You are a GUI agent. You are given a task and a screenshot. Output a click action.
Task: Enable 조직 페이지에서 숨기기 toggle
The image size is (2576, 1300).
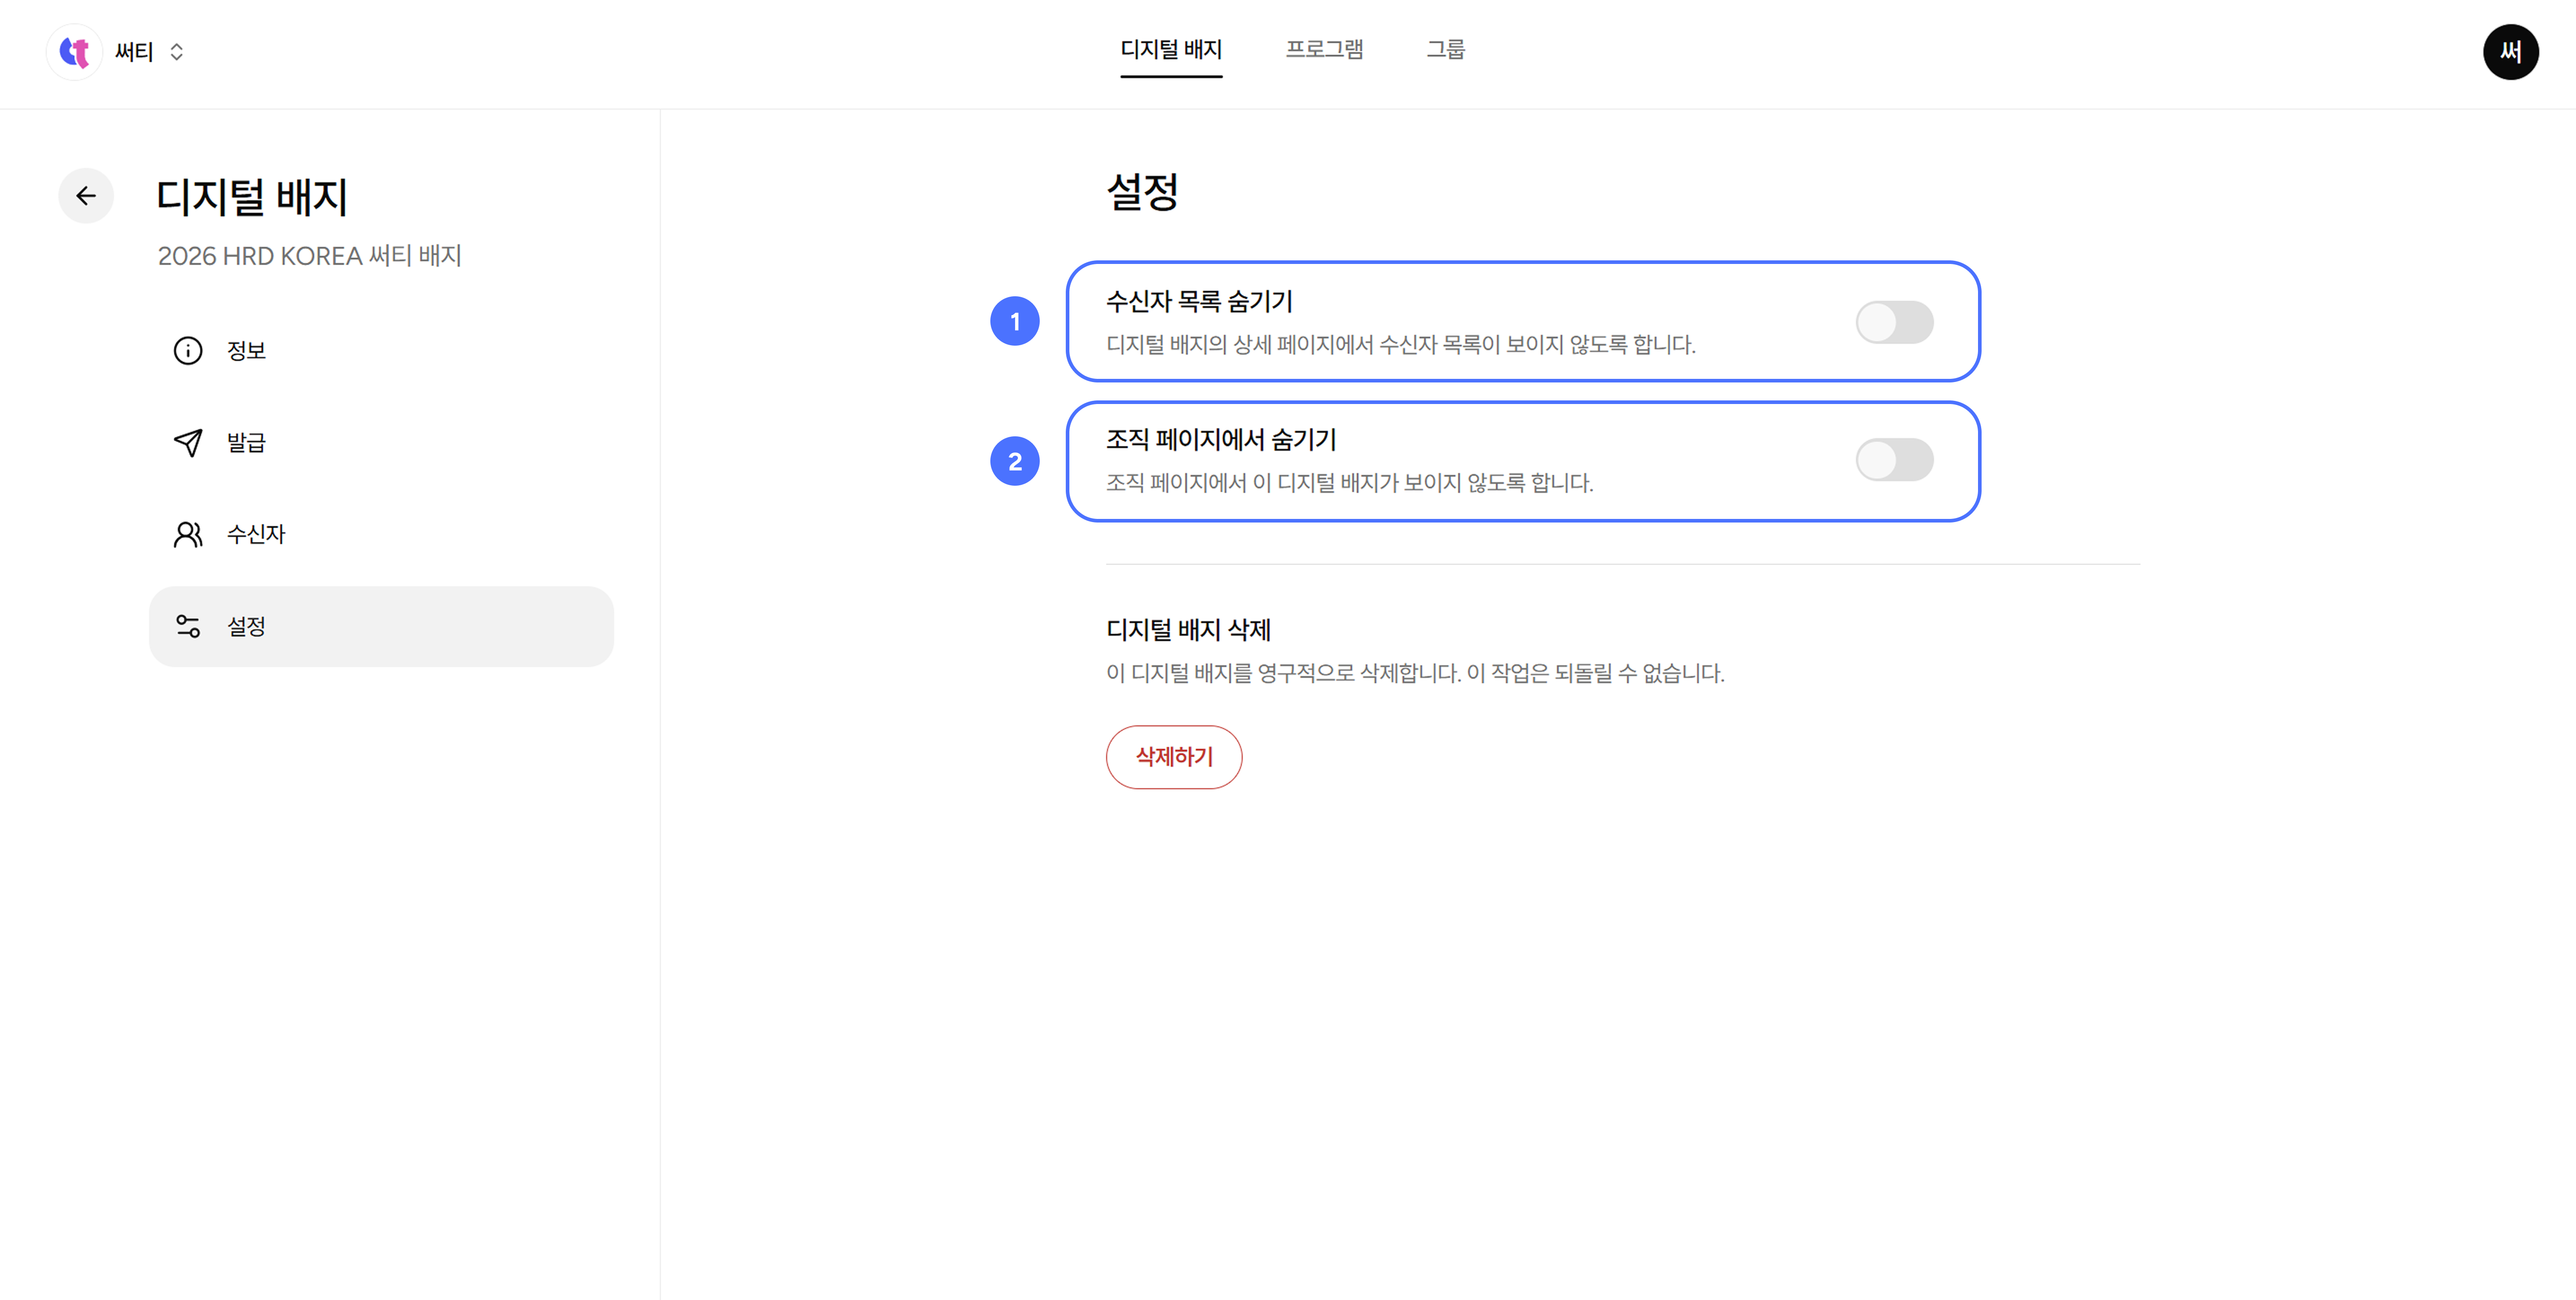(x=1894, y=460)
